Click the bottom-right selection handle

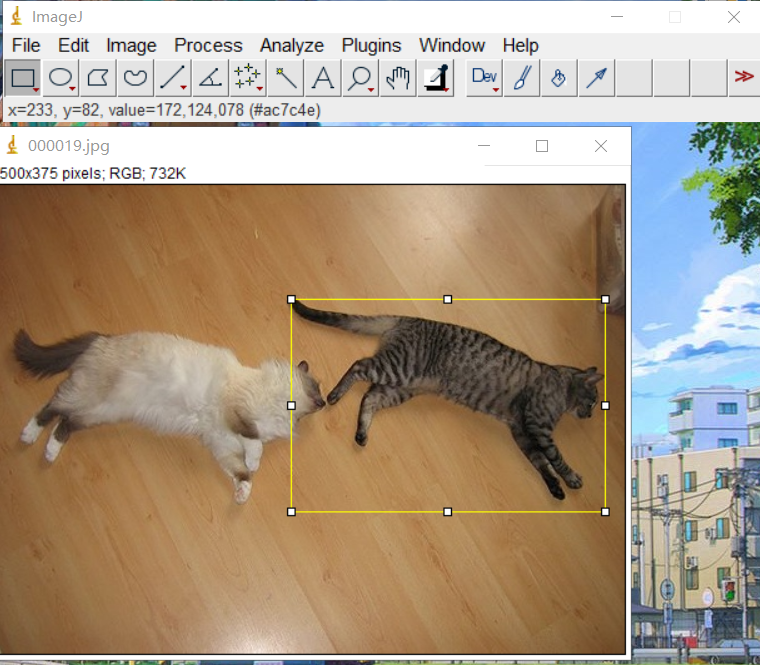pyautogui.click(x=605, y=512)
